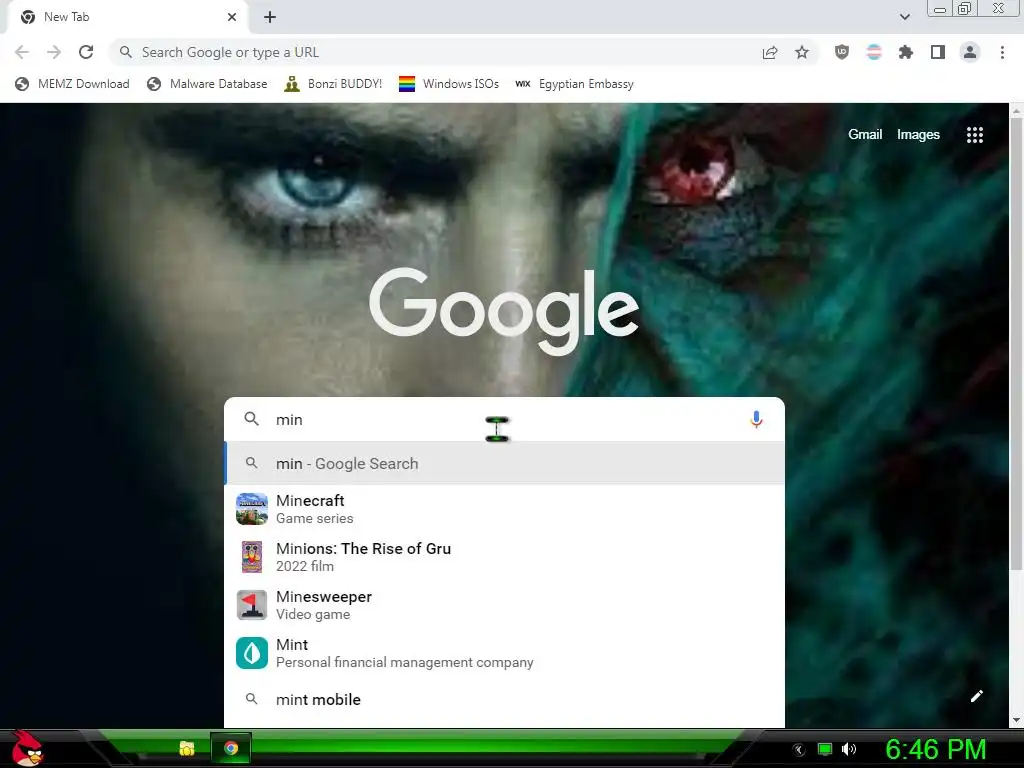Click the Minecraft thumbnail image

coord(251,509)
